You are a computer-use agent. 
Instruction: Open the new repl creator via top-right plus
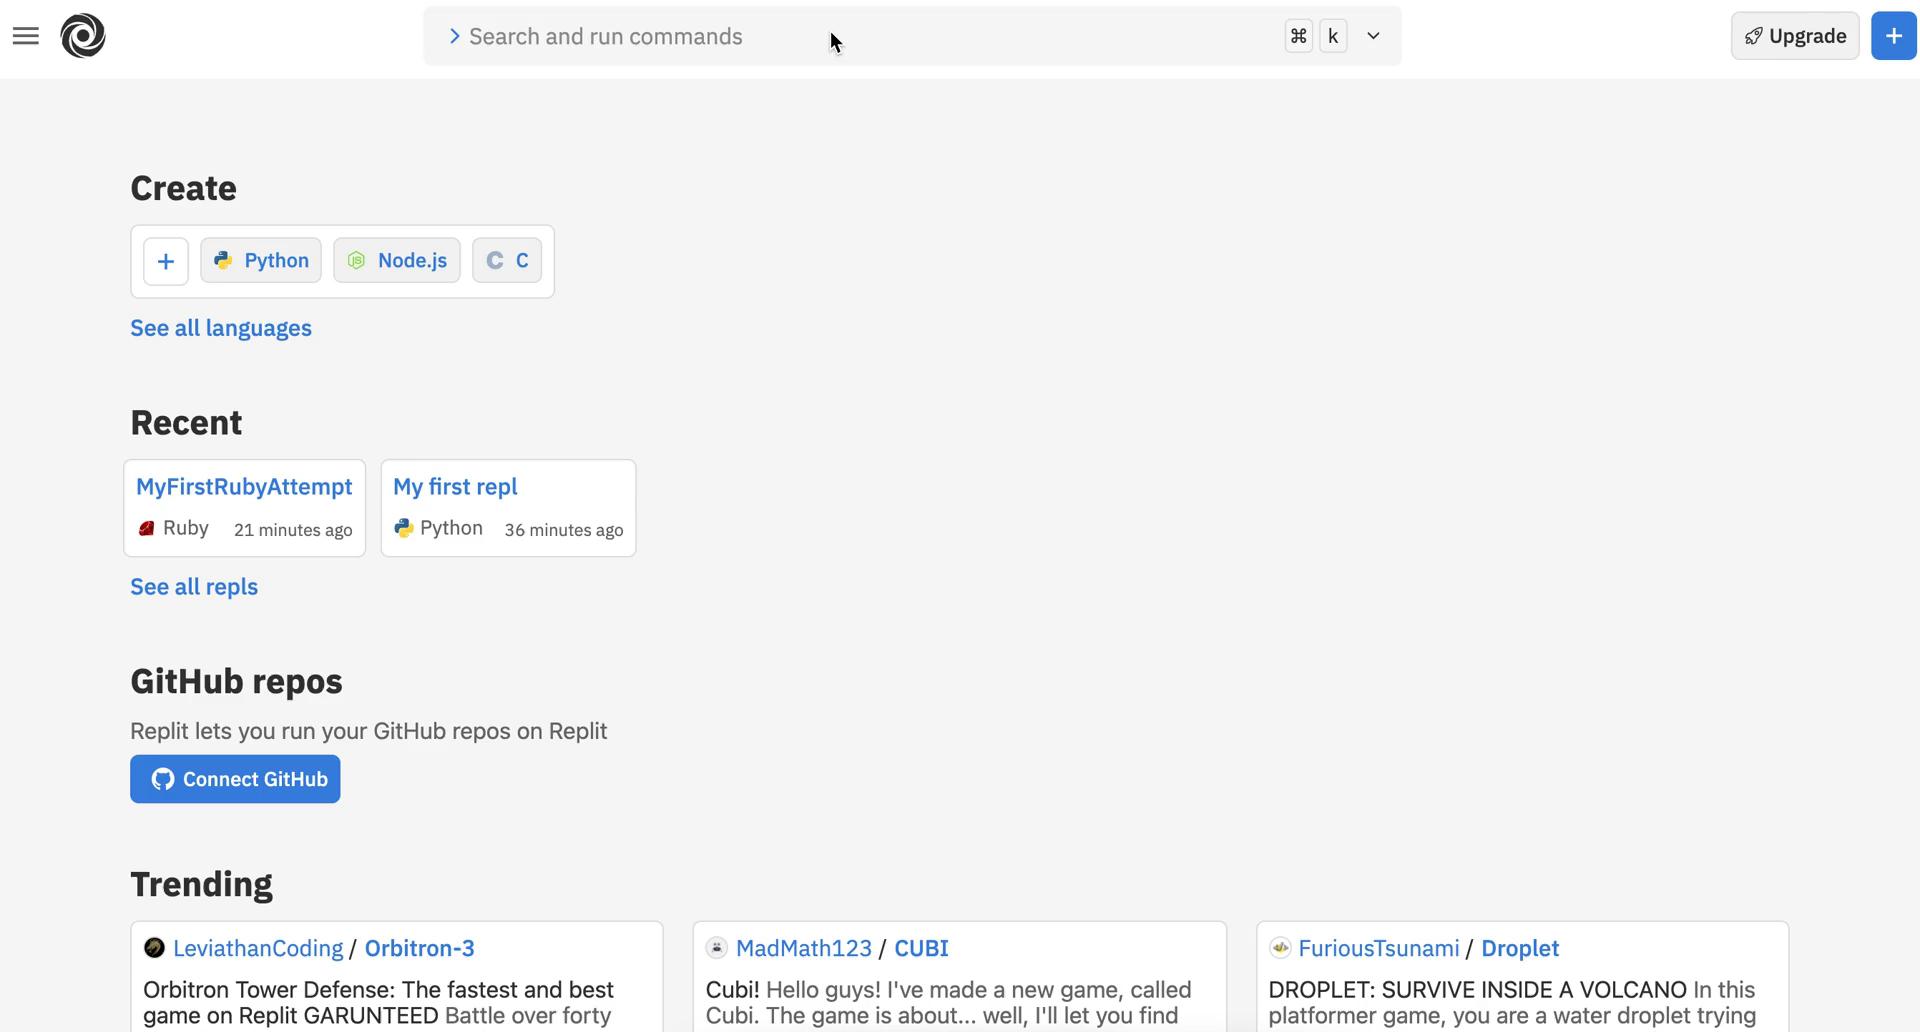click(x=1893, y=36)
